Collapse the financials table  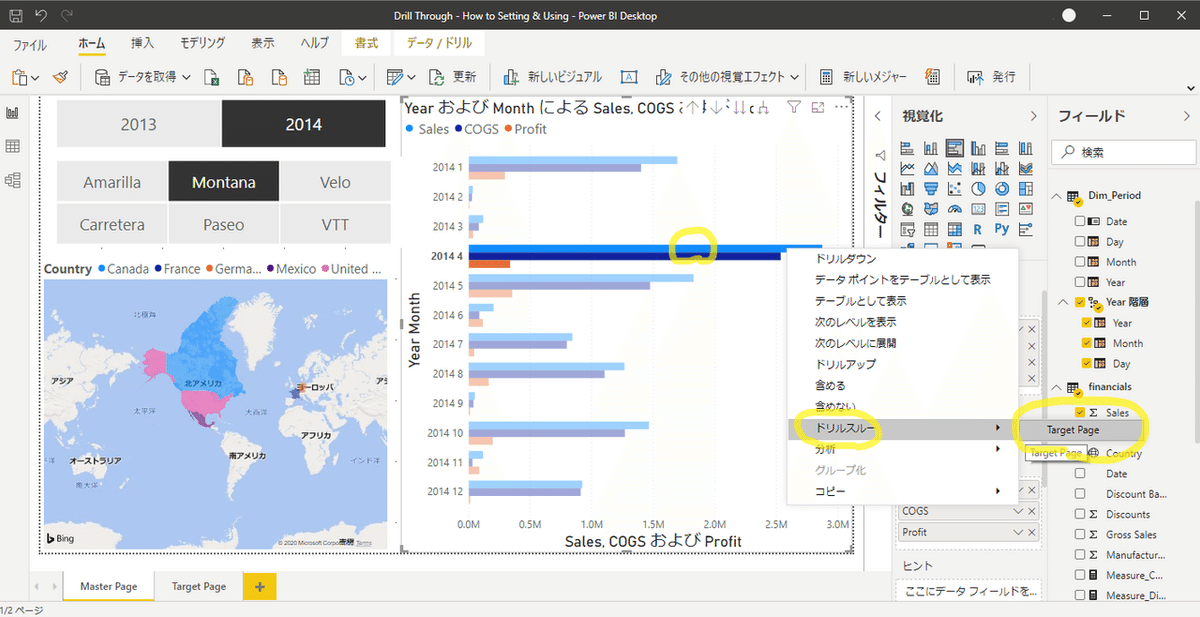tap(1058, 386)
